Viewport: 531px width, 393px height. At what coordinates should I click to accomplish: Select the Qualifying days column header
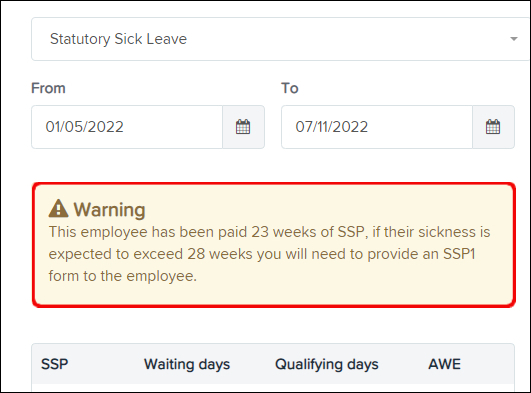pyautogui.click(x=327, y=365)
